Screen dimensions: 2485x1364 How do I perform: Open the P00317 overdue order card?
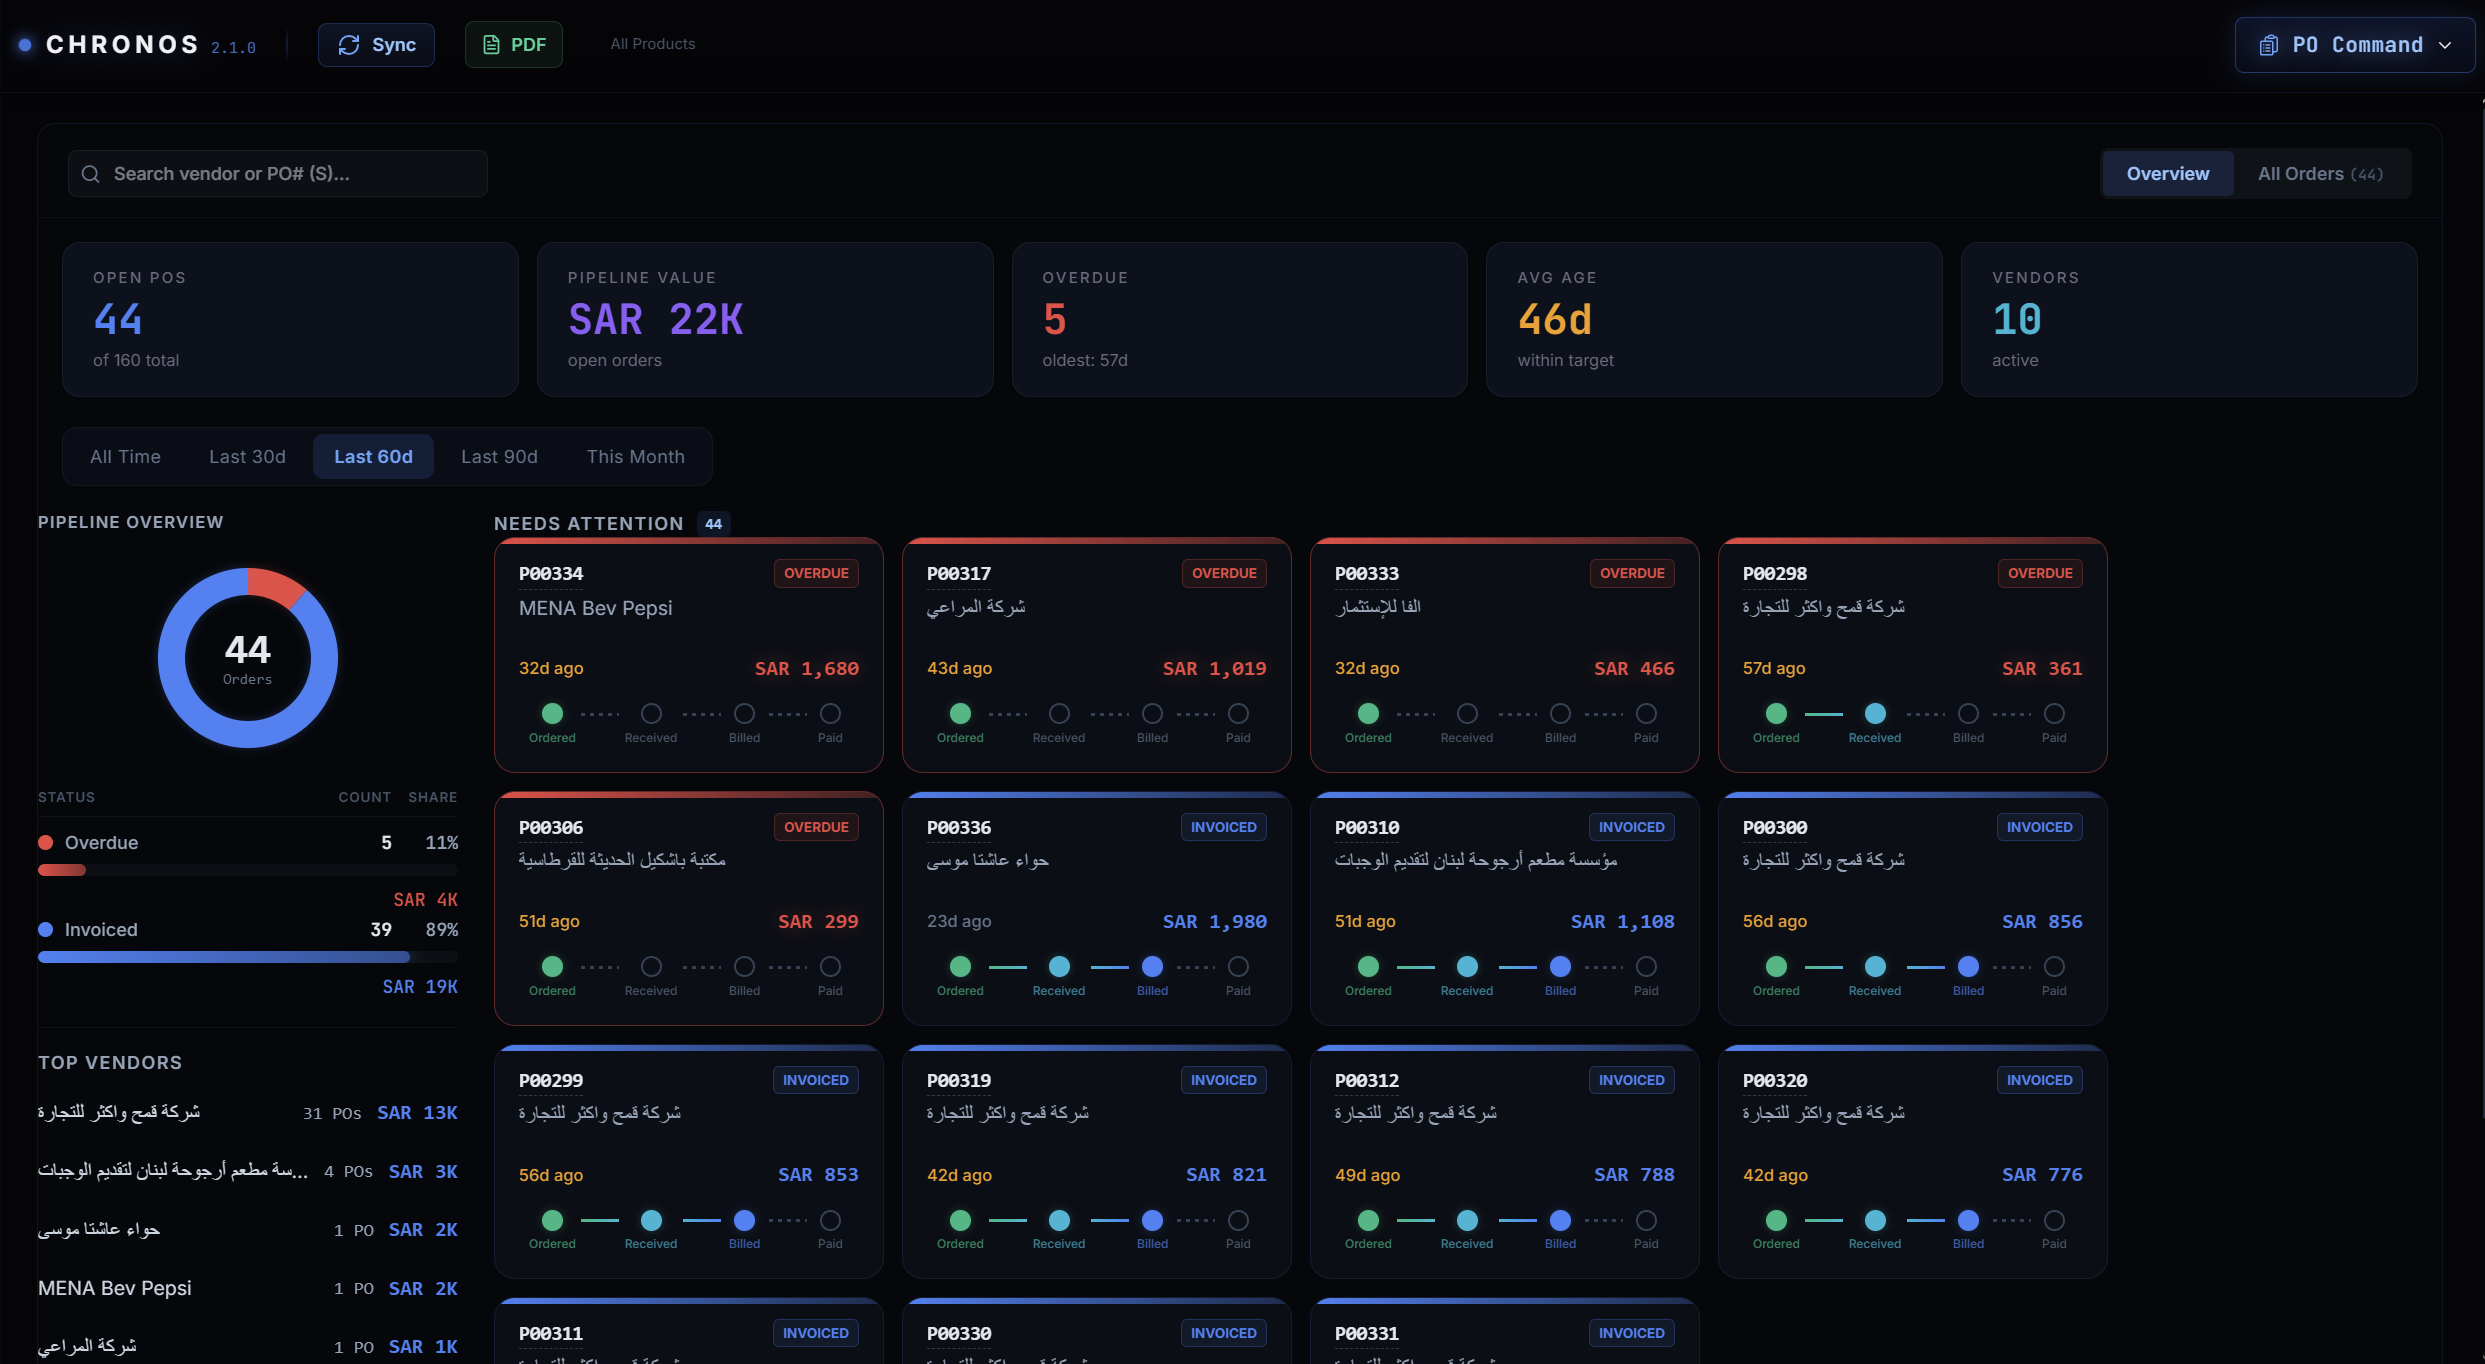(1096, 640)
